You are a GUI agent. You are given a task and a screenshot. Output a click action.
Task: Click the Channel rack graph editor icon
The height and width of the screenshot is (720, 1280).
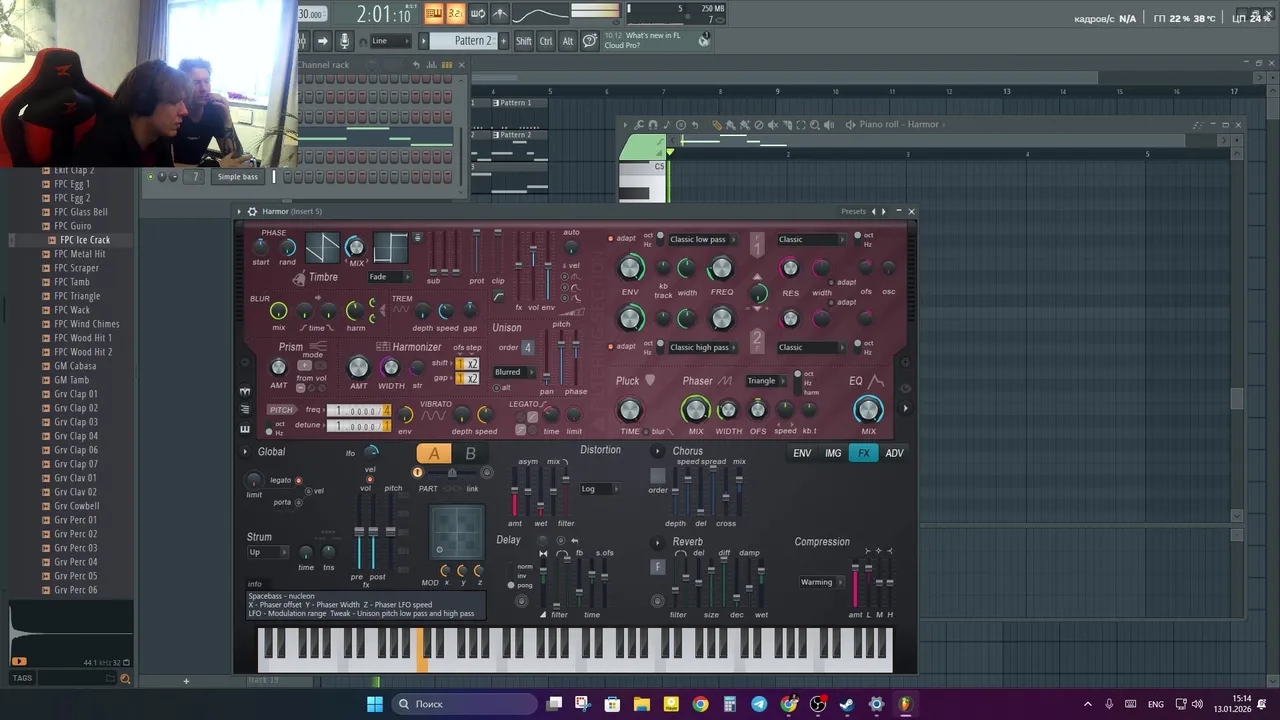432,65
